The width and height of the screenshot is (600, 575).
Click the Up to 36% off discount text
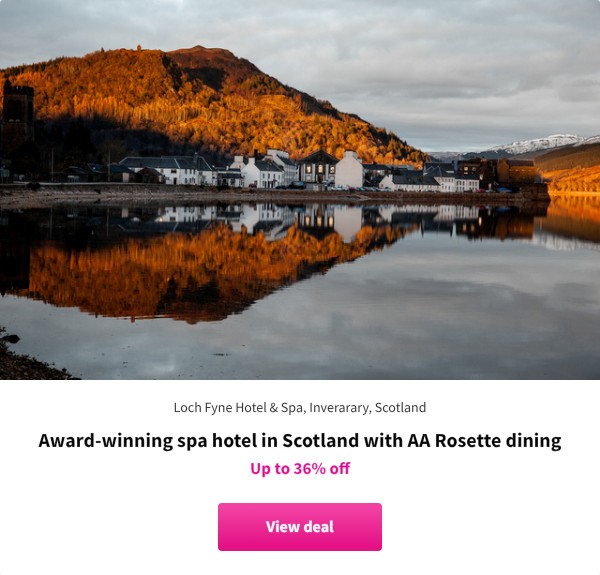point(300,468)
